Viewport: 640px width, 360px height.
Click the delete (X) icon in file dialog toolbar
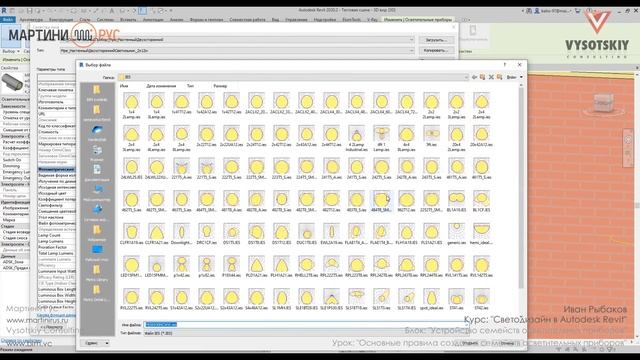click(491, 77)
